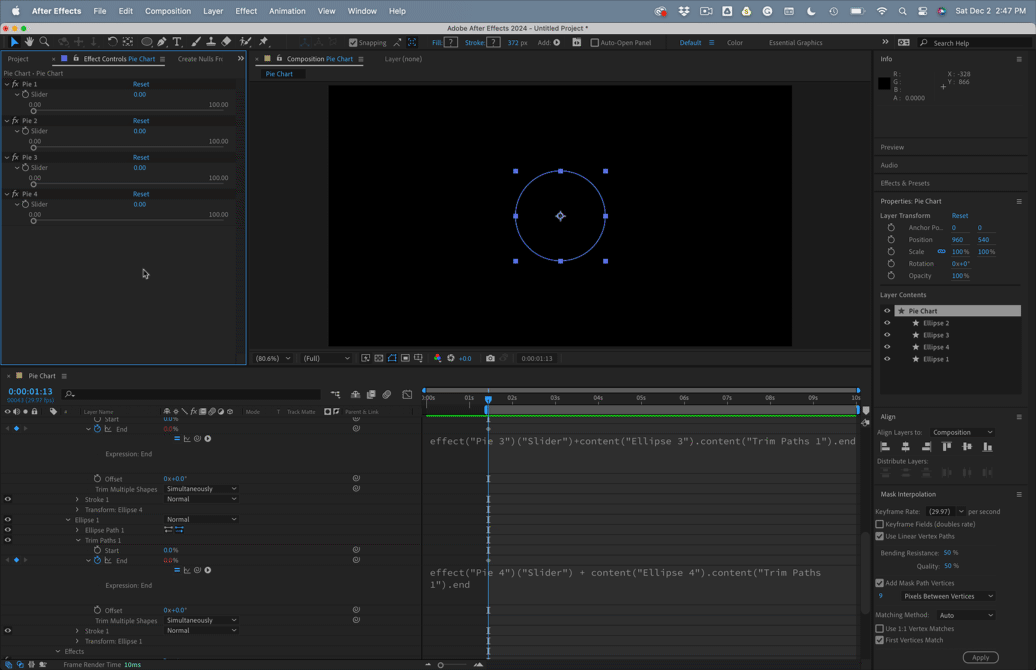Screen dimensions: 1036x670
Task: Open Essential Graphics workspace
Action: point(796,42)
